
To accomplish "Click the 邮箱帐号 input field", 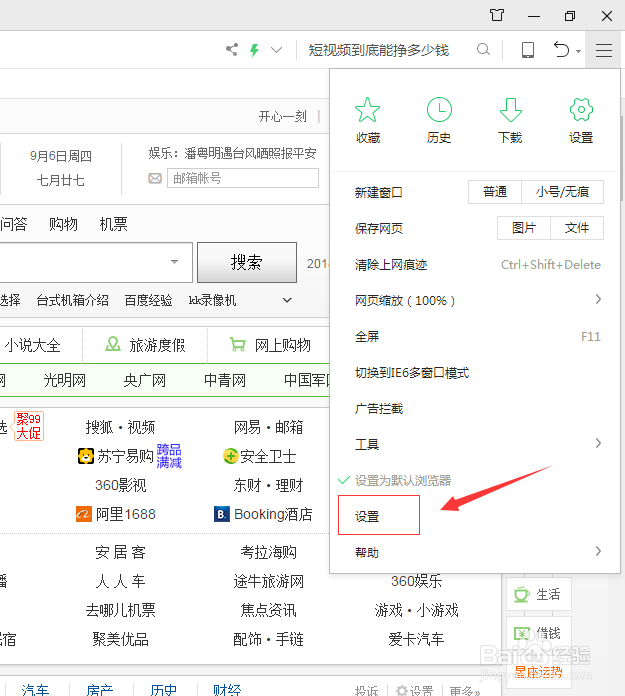I will pos(243,178).
